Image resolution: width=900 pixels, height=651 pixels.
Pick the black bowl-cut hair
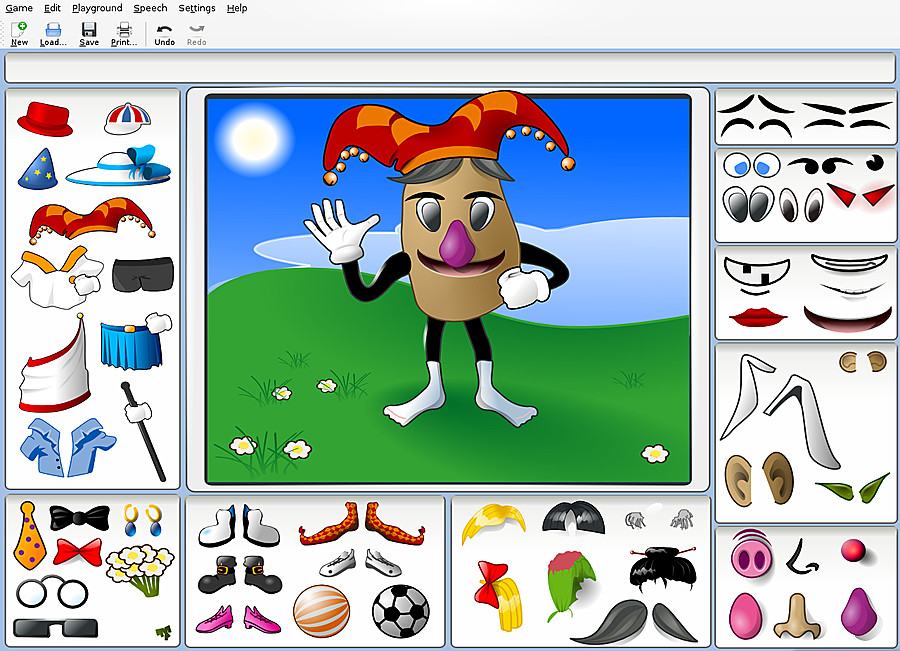(x=573, y=518)
